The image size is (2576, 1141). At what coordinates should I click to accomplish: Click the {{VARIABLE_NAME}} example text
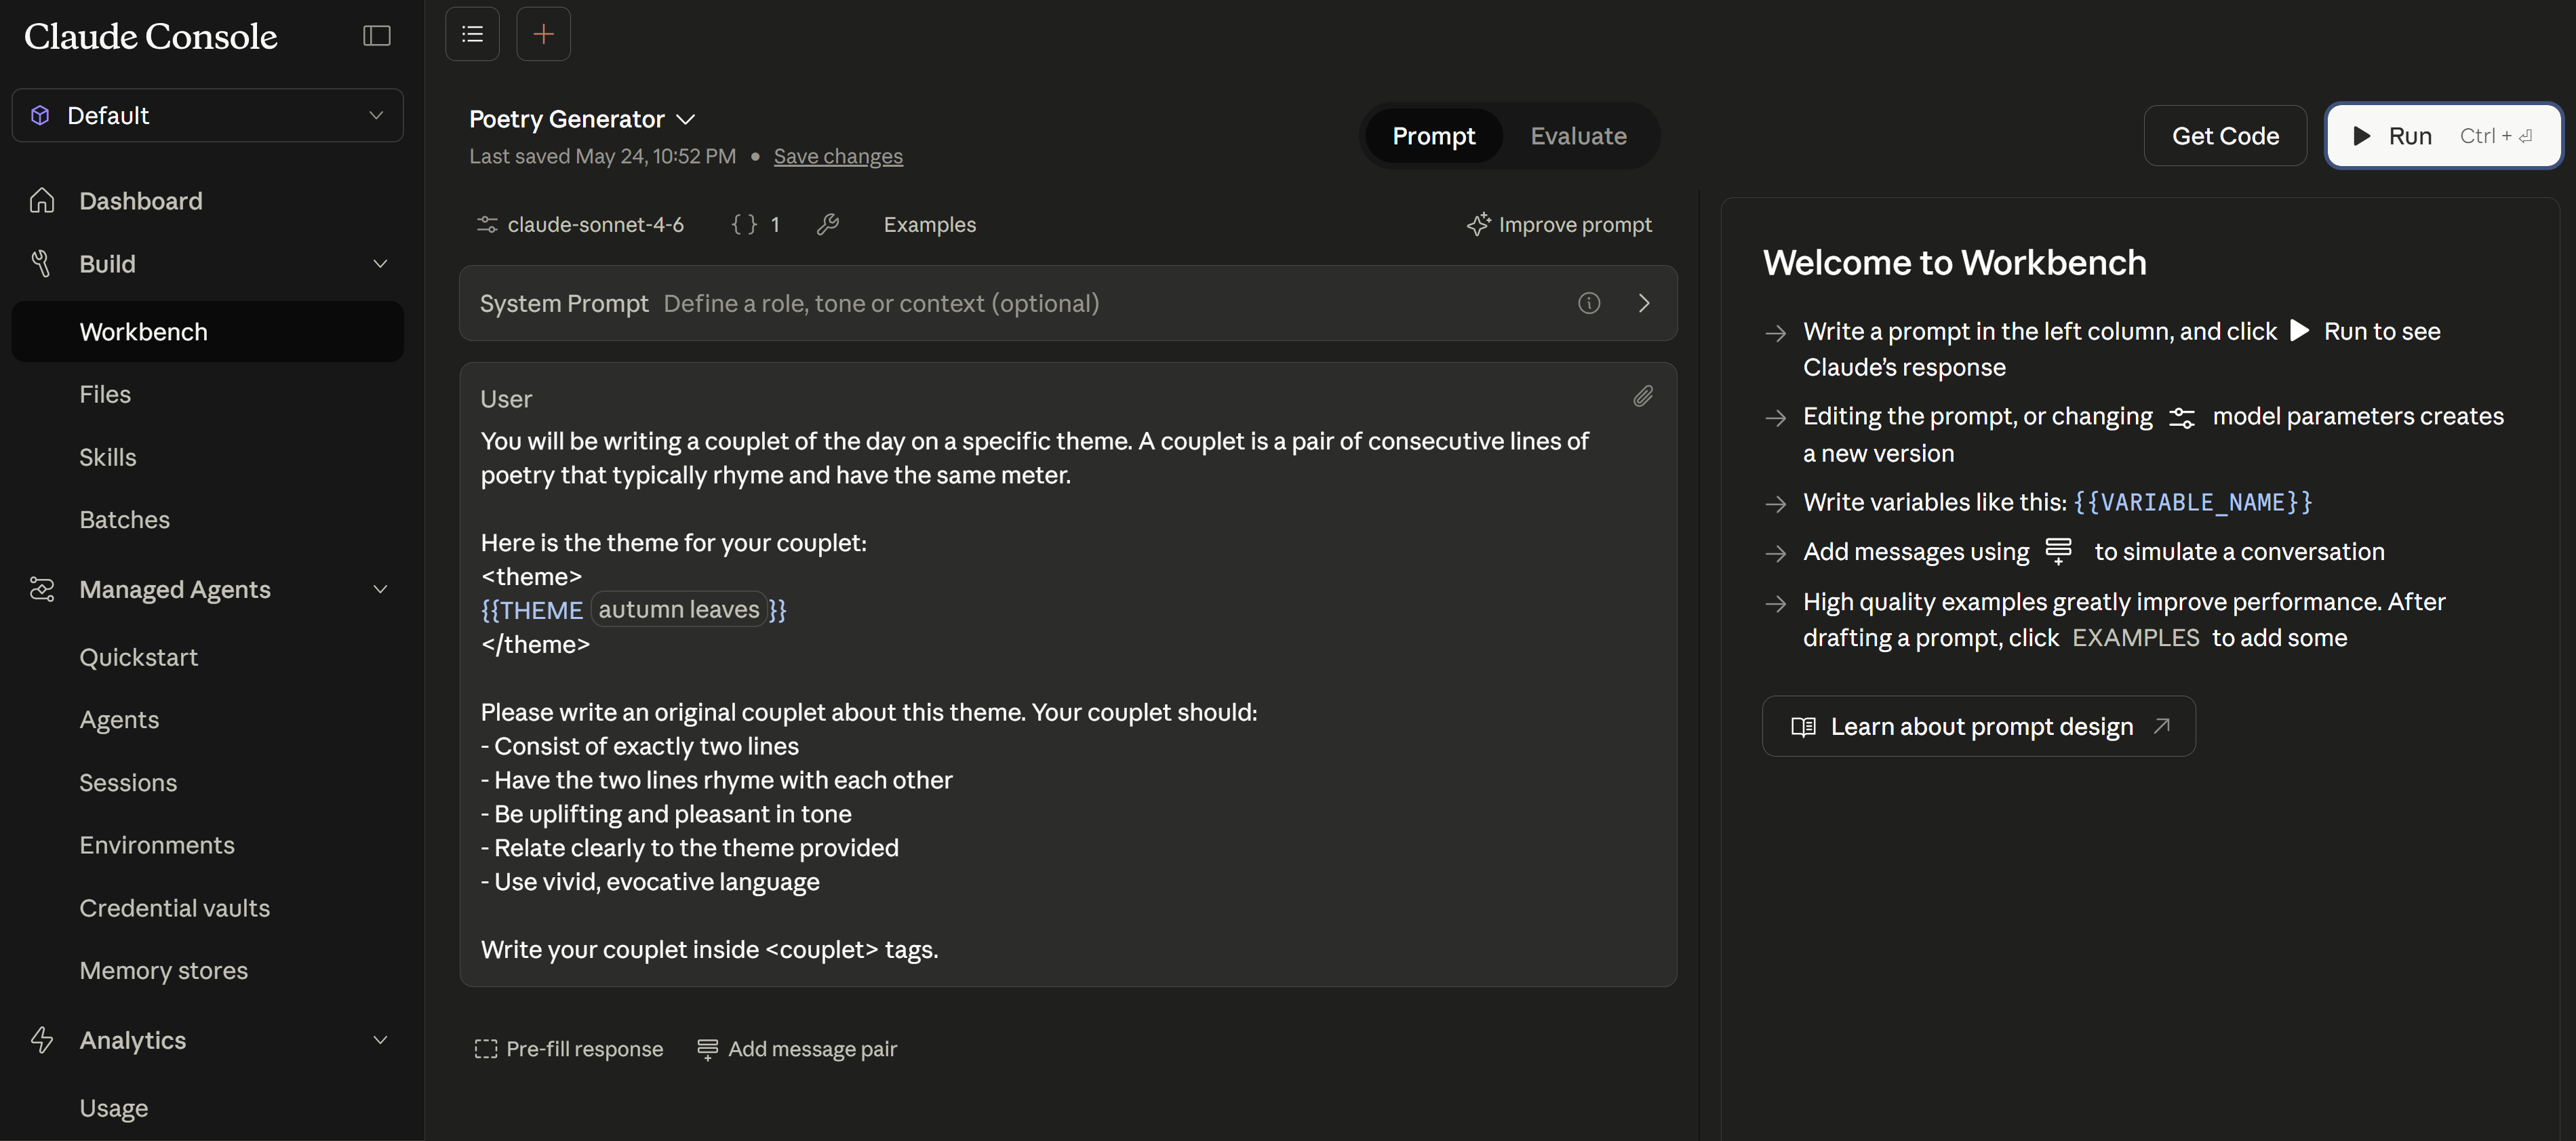2193,502
